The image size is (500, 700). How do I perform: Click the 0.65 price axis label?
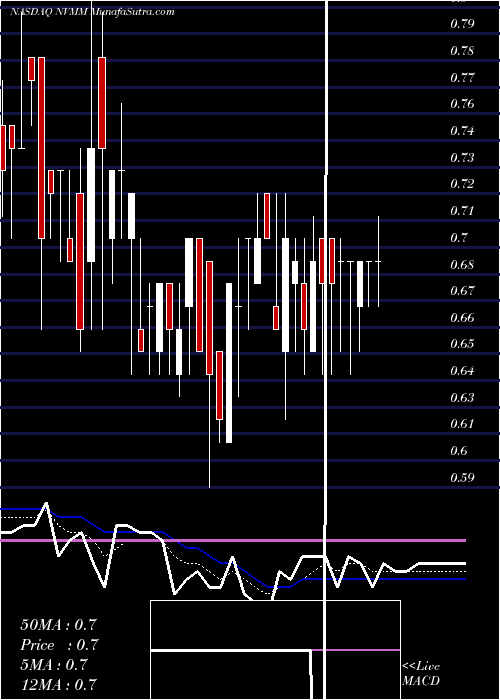click(x=462, y=344)
